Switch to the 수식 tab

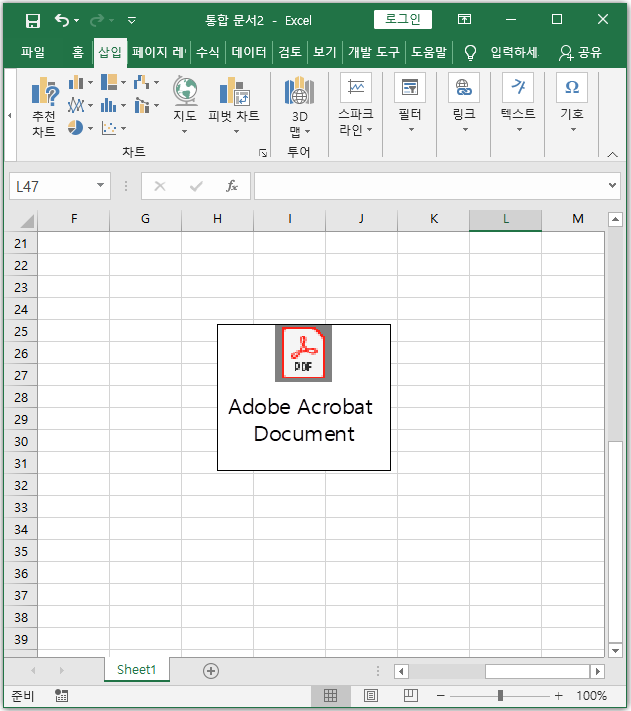click(208, 52)
